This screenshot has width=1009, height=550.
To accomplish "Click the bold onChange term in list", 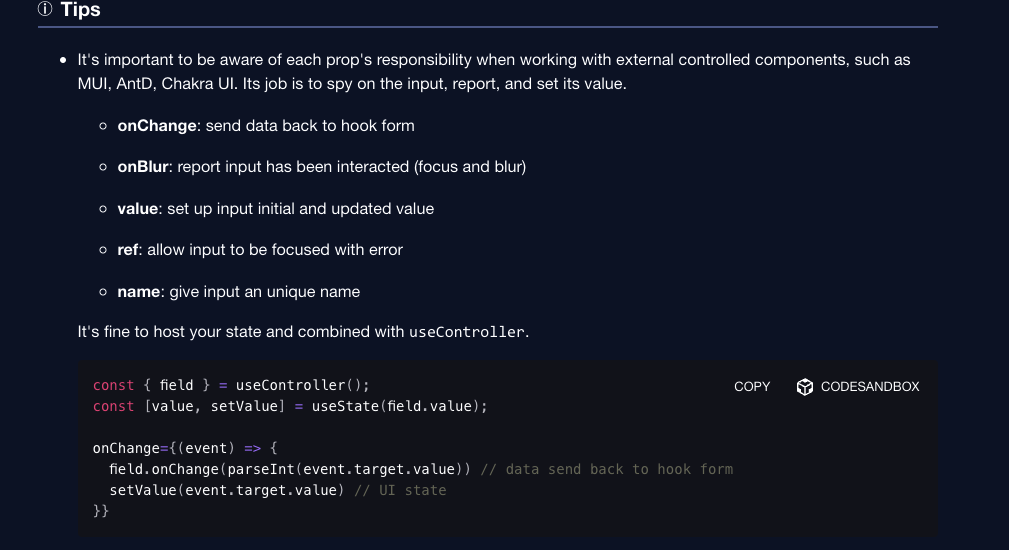I will pos(157,125).
